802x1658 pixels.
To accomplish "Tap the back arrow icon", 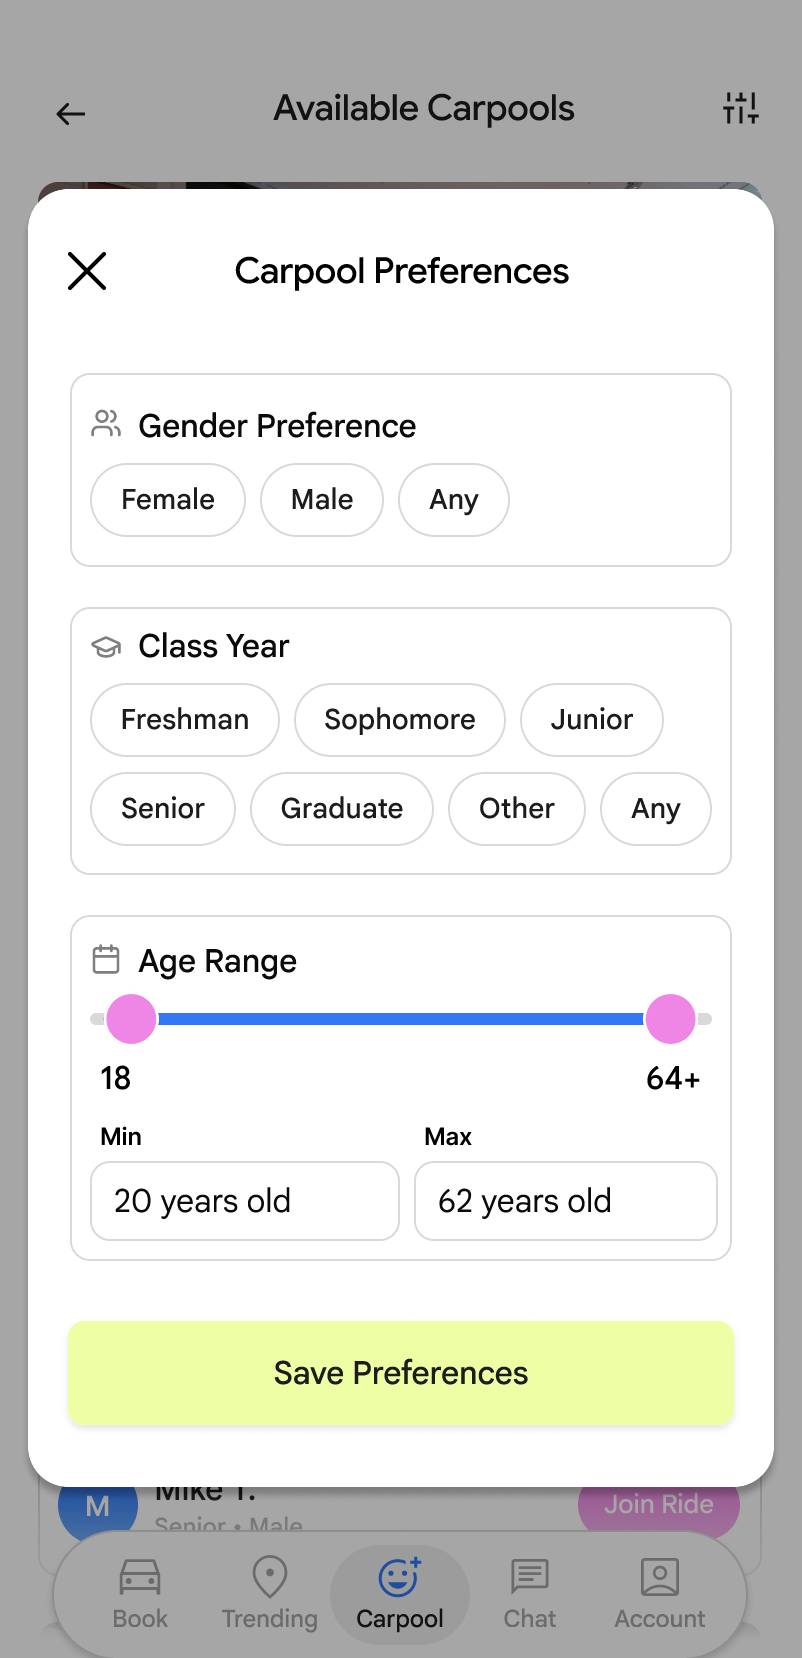I will (x=71, y=114).
